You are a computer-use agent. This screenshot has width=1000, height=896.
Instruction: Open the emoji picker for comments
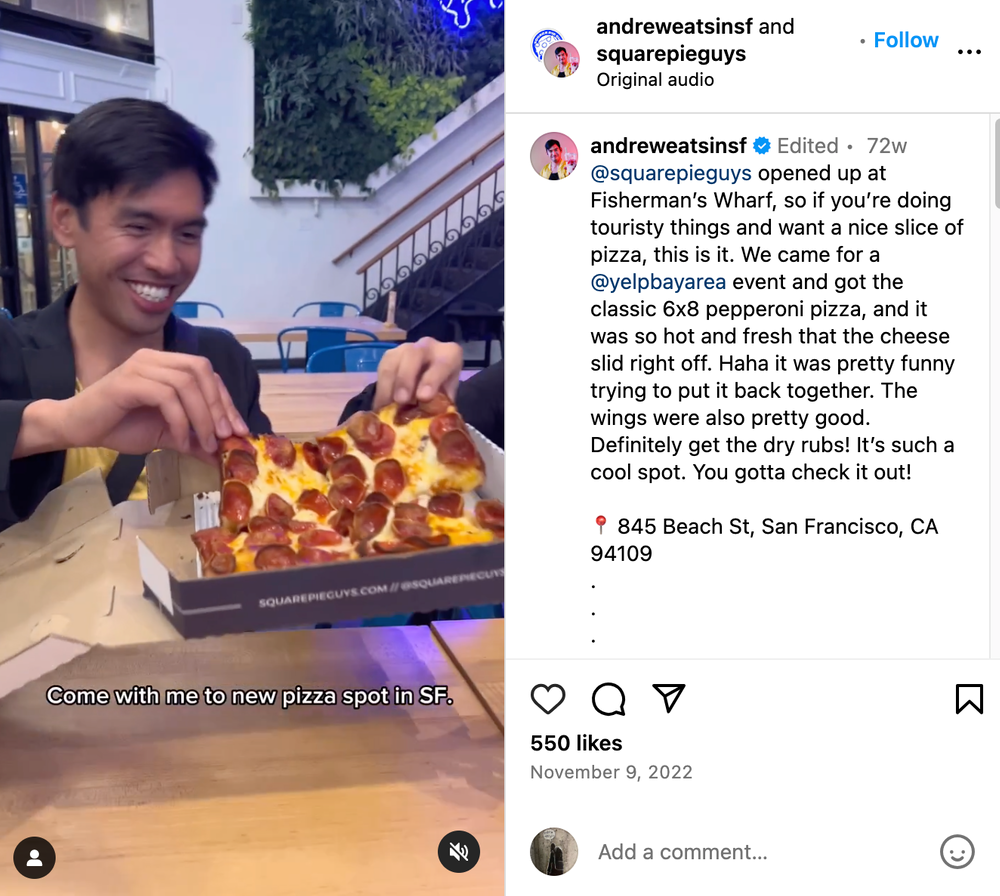(957, 852)
